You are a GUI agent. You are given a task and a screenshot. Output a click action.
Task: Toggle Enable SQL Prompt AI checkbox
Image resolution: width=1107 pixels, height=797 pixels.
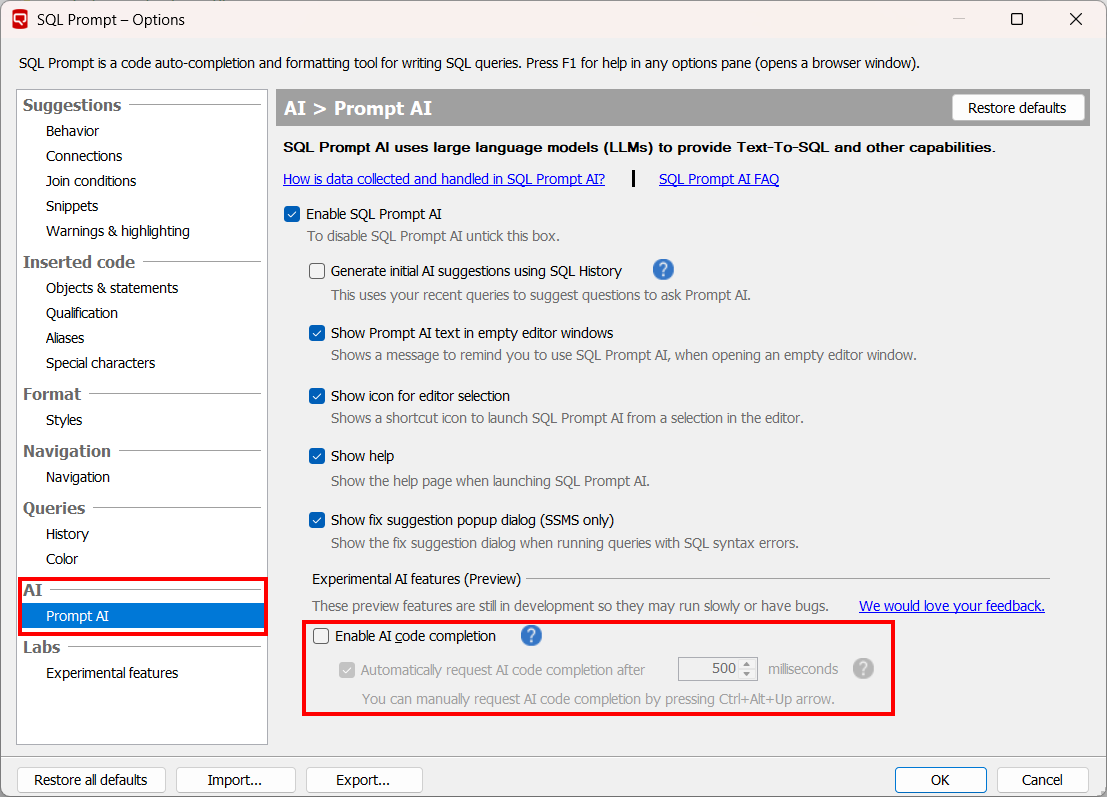tap(292, 214)
